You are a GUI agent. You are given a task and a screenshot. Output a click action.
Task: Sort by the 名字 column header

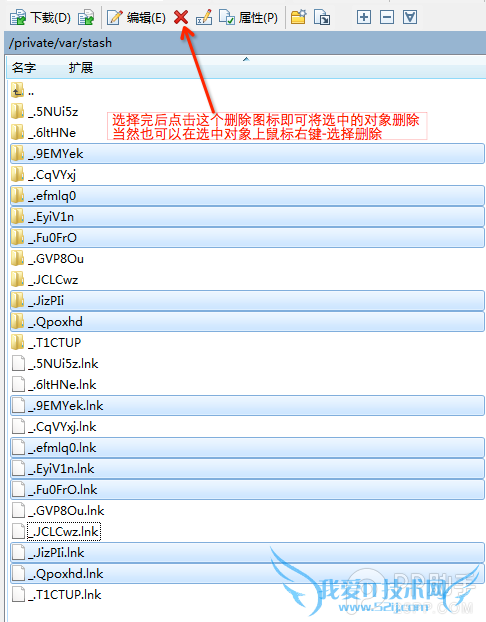pyautogui.click(x=24, y=67)
